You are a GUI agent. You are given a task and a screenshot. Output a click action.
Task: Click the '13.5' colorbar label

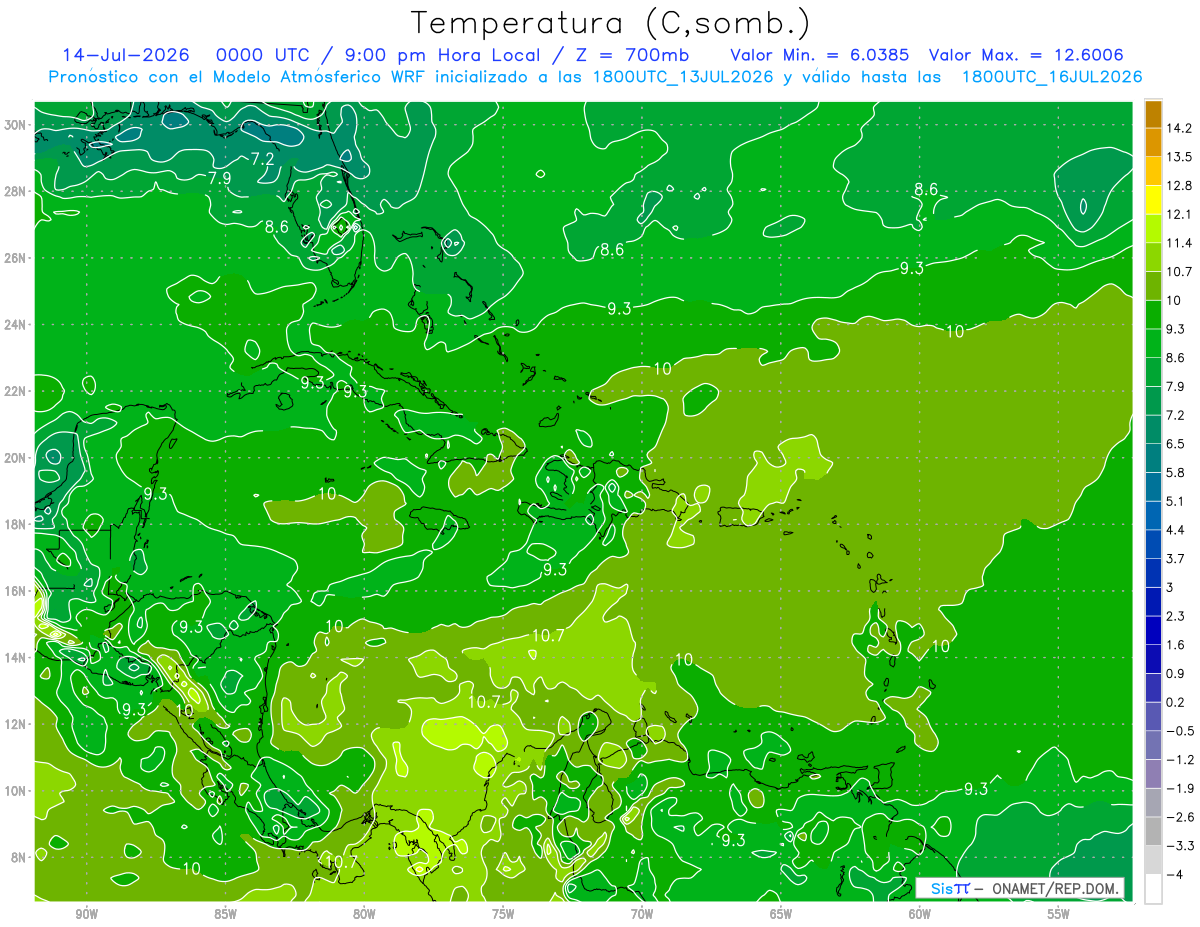click(x=1179, y=157)
